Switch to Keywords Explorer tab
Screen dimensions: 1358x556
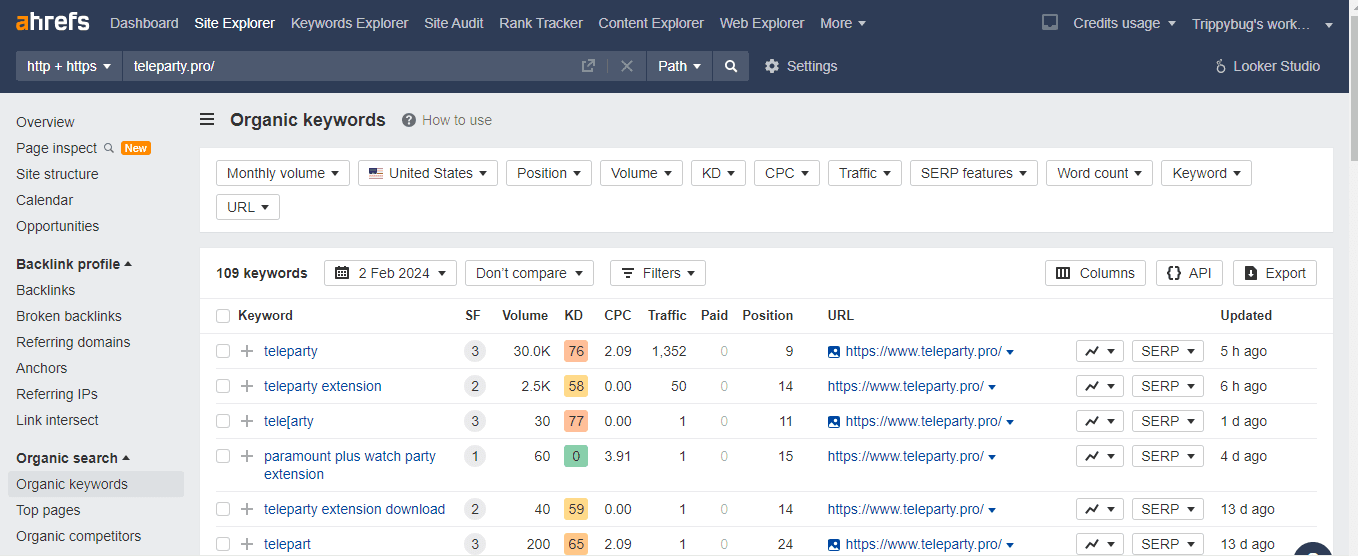click(x=349, y=23)
